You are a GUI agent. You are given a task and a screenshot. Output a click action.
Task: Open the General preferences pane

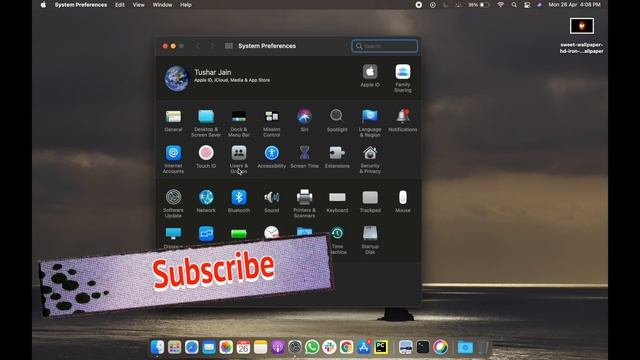[x=173, y=117]
